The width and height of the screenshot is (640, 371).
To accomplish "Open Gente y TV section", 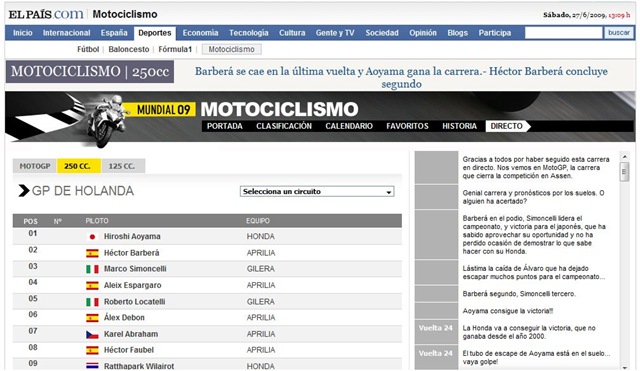I will pyautogui.click(x=335, y=33).
